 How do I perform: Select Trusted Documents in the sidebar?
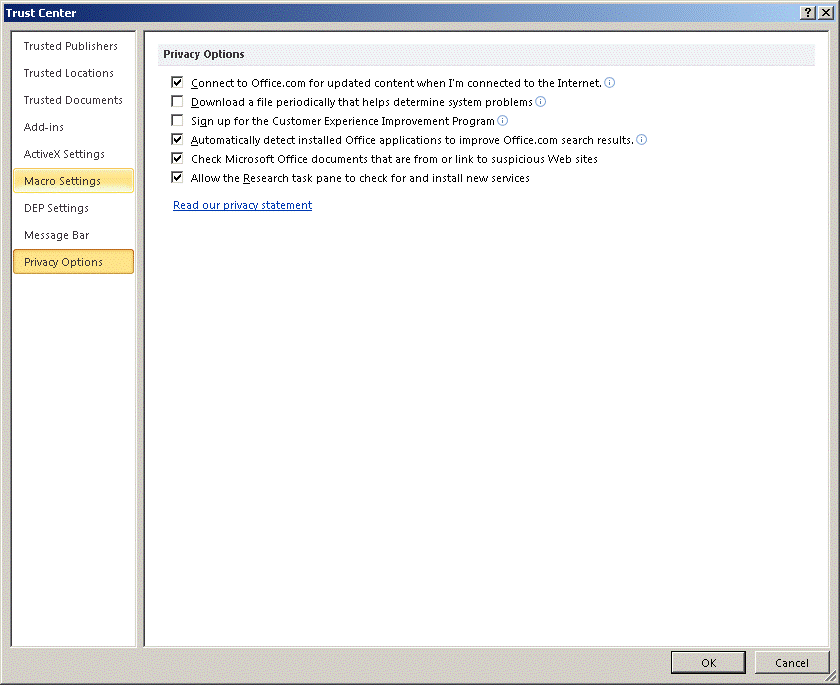pos(73,100)
